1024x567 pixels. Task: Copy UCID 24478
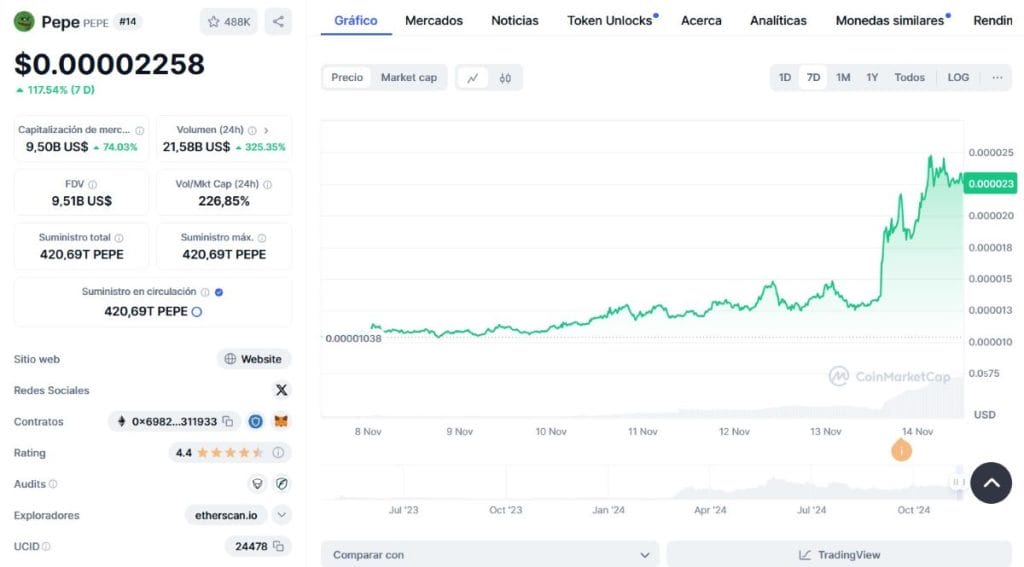click(x=278, y=546)
